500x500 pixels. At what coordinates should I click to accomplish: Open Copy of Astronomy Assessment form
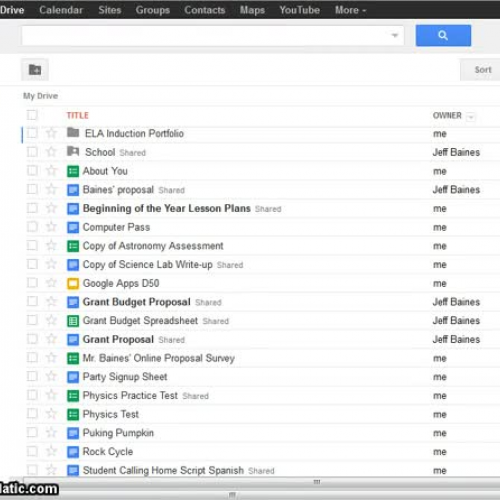[153, 246]
